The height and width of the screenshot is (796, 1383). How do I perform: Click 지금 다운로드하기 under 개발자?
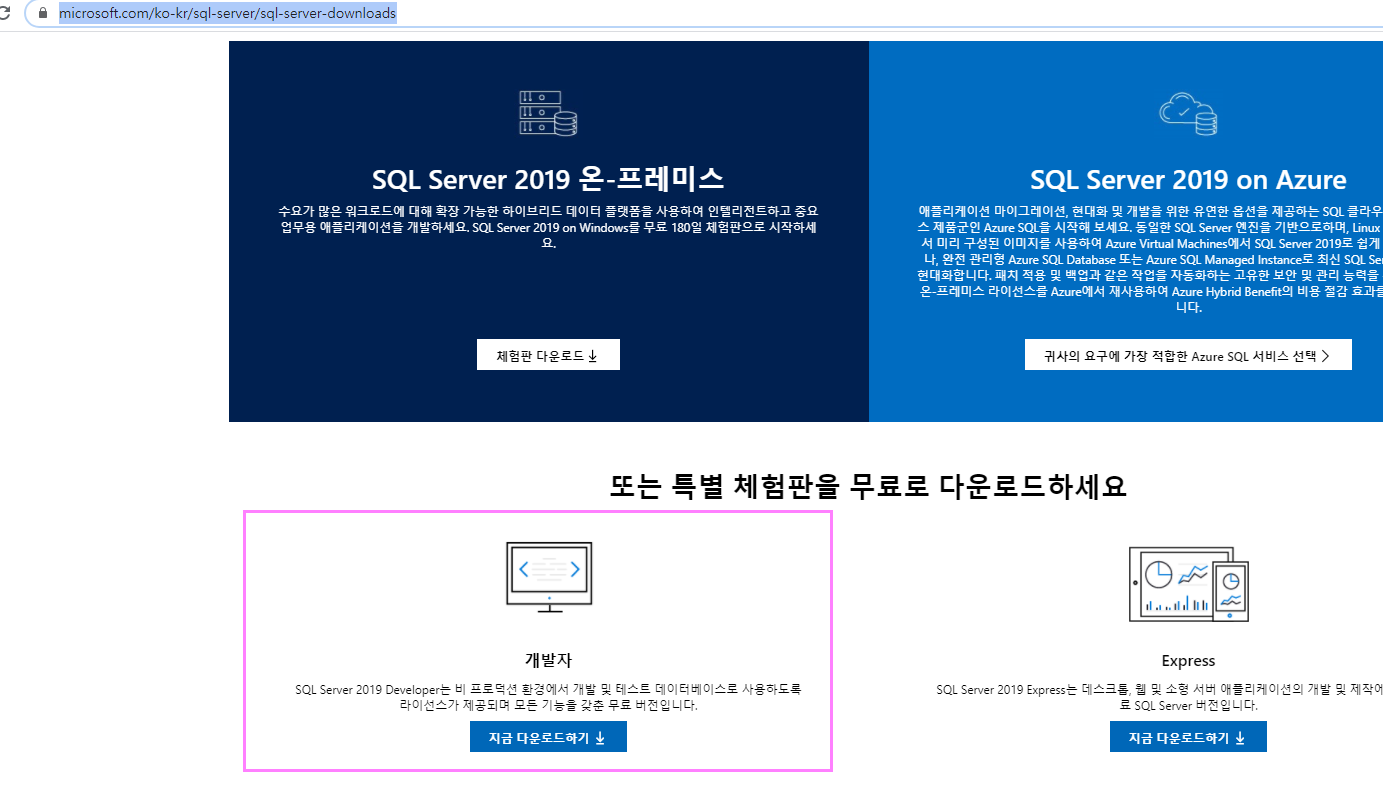click(x=548, y=737)
